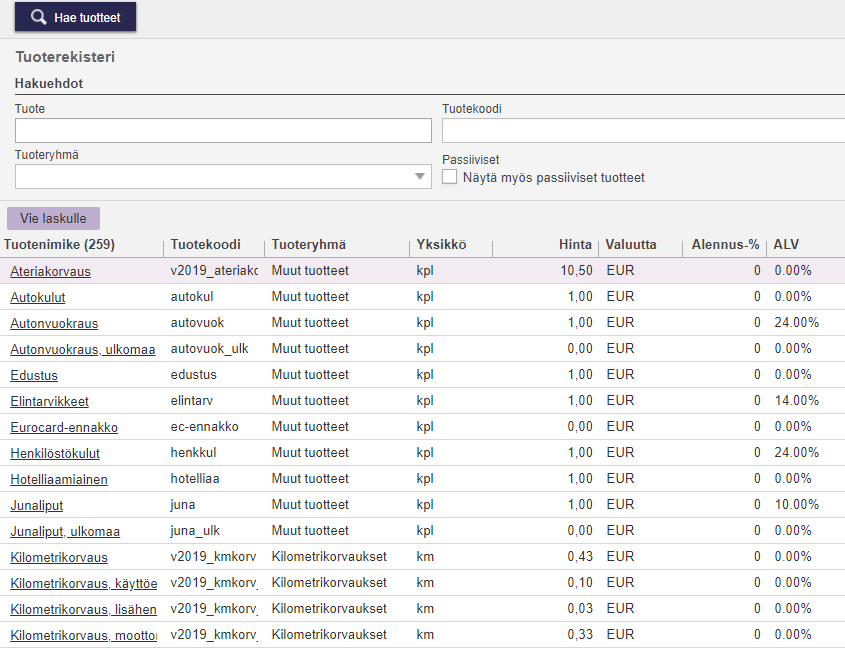Select the juna_ulk product code cell
This screenshot has height=650, width=845.
[195, 531]
